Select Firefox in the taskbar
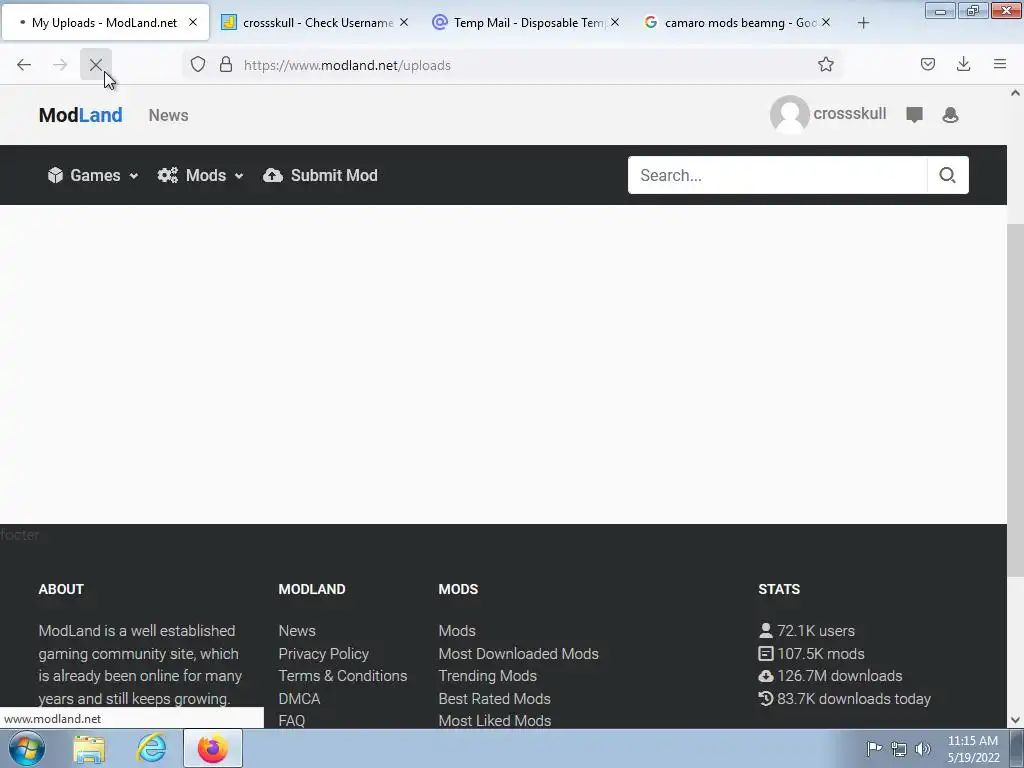1024x768 pixels. point(213,748)
